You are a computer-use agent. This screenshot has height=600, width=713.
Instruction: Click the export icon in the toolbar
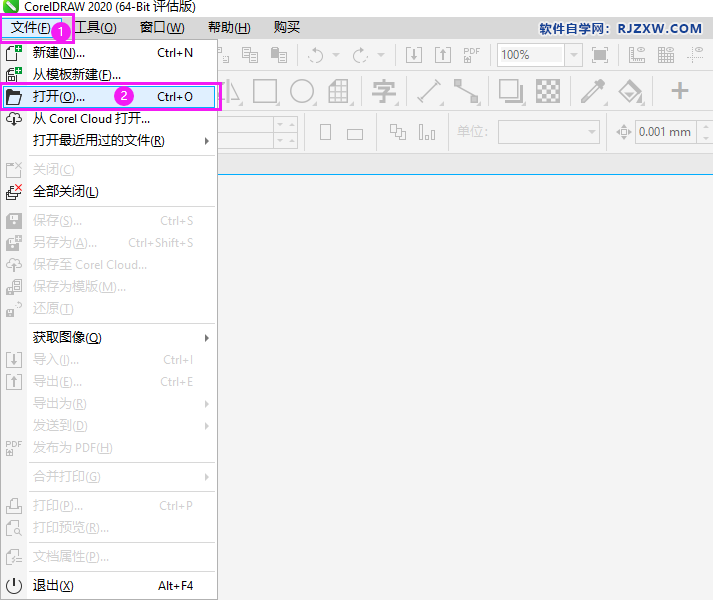[x=443, y=55]
